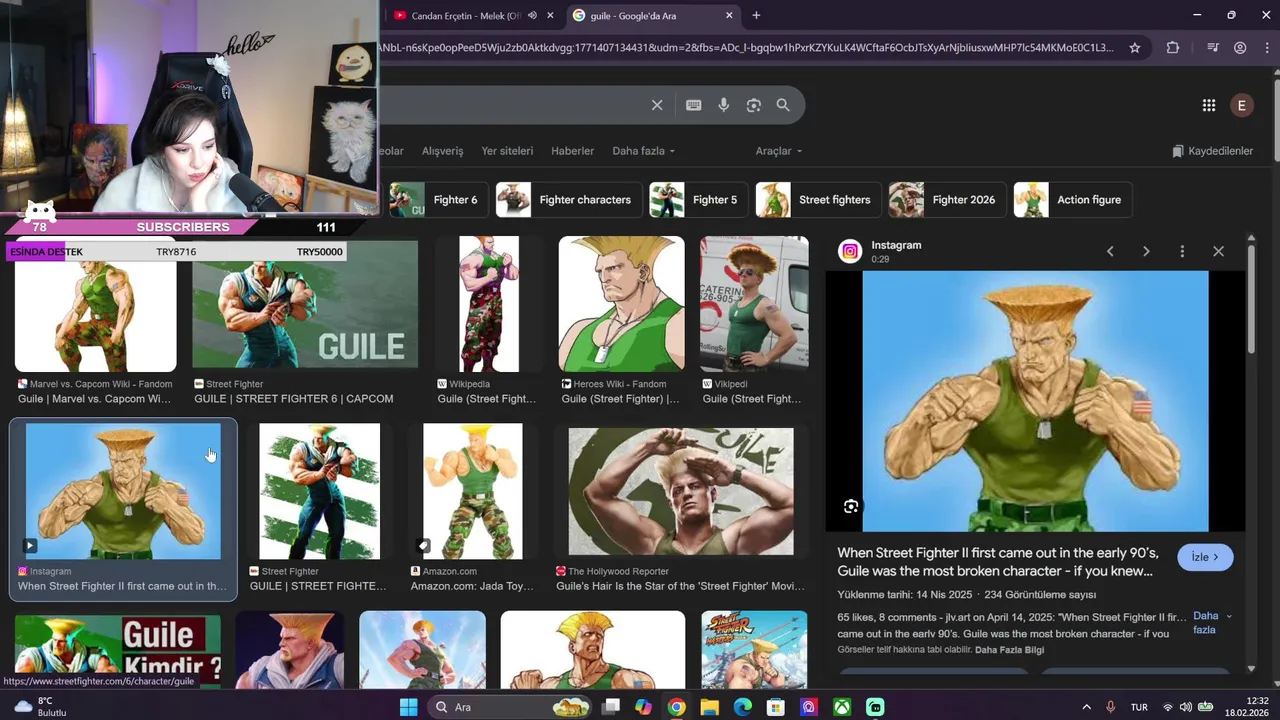Open Task View on taskbar
Image resolution: width=1280 pixels, height=720 pixels.
pos(610,707)
